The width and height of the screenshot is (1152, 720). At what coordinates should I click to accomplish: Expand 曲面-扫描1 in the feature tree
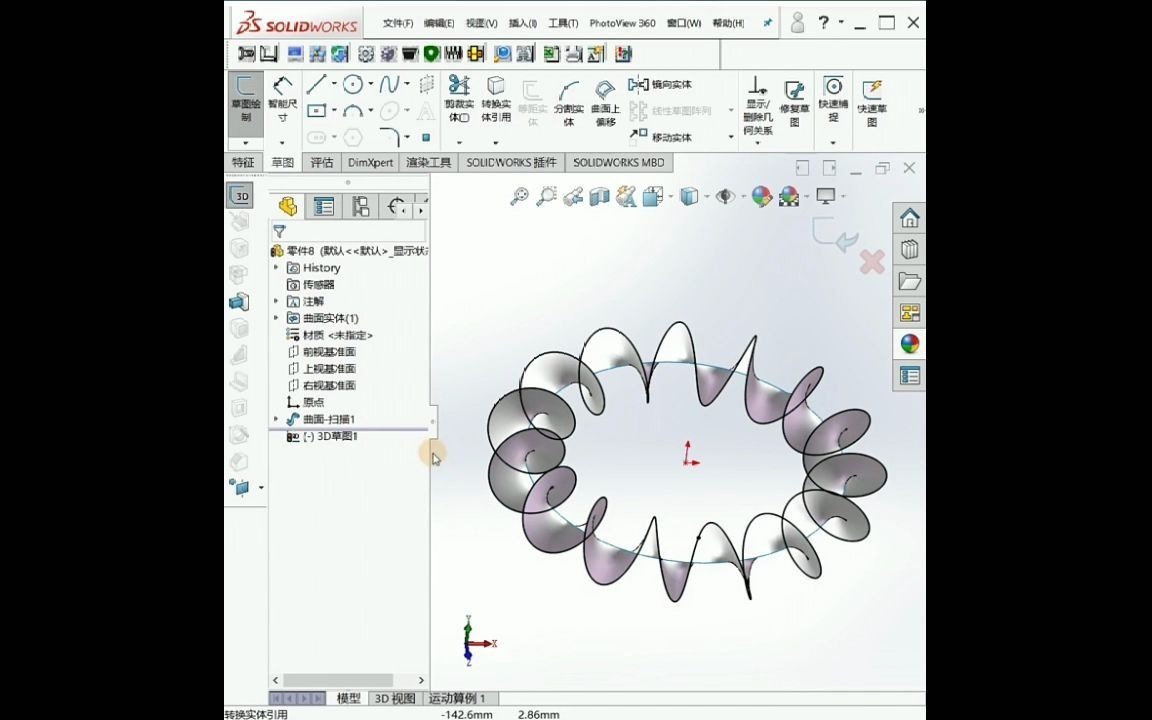(x=276, y=418)
